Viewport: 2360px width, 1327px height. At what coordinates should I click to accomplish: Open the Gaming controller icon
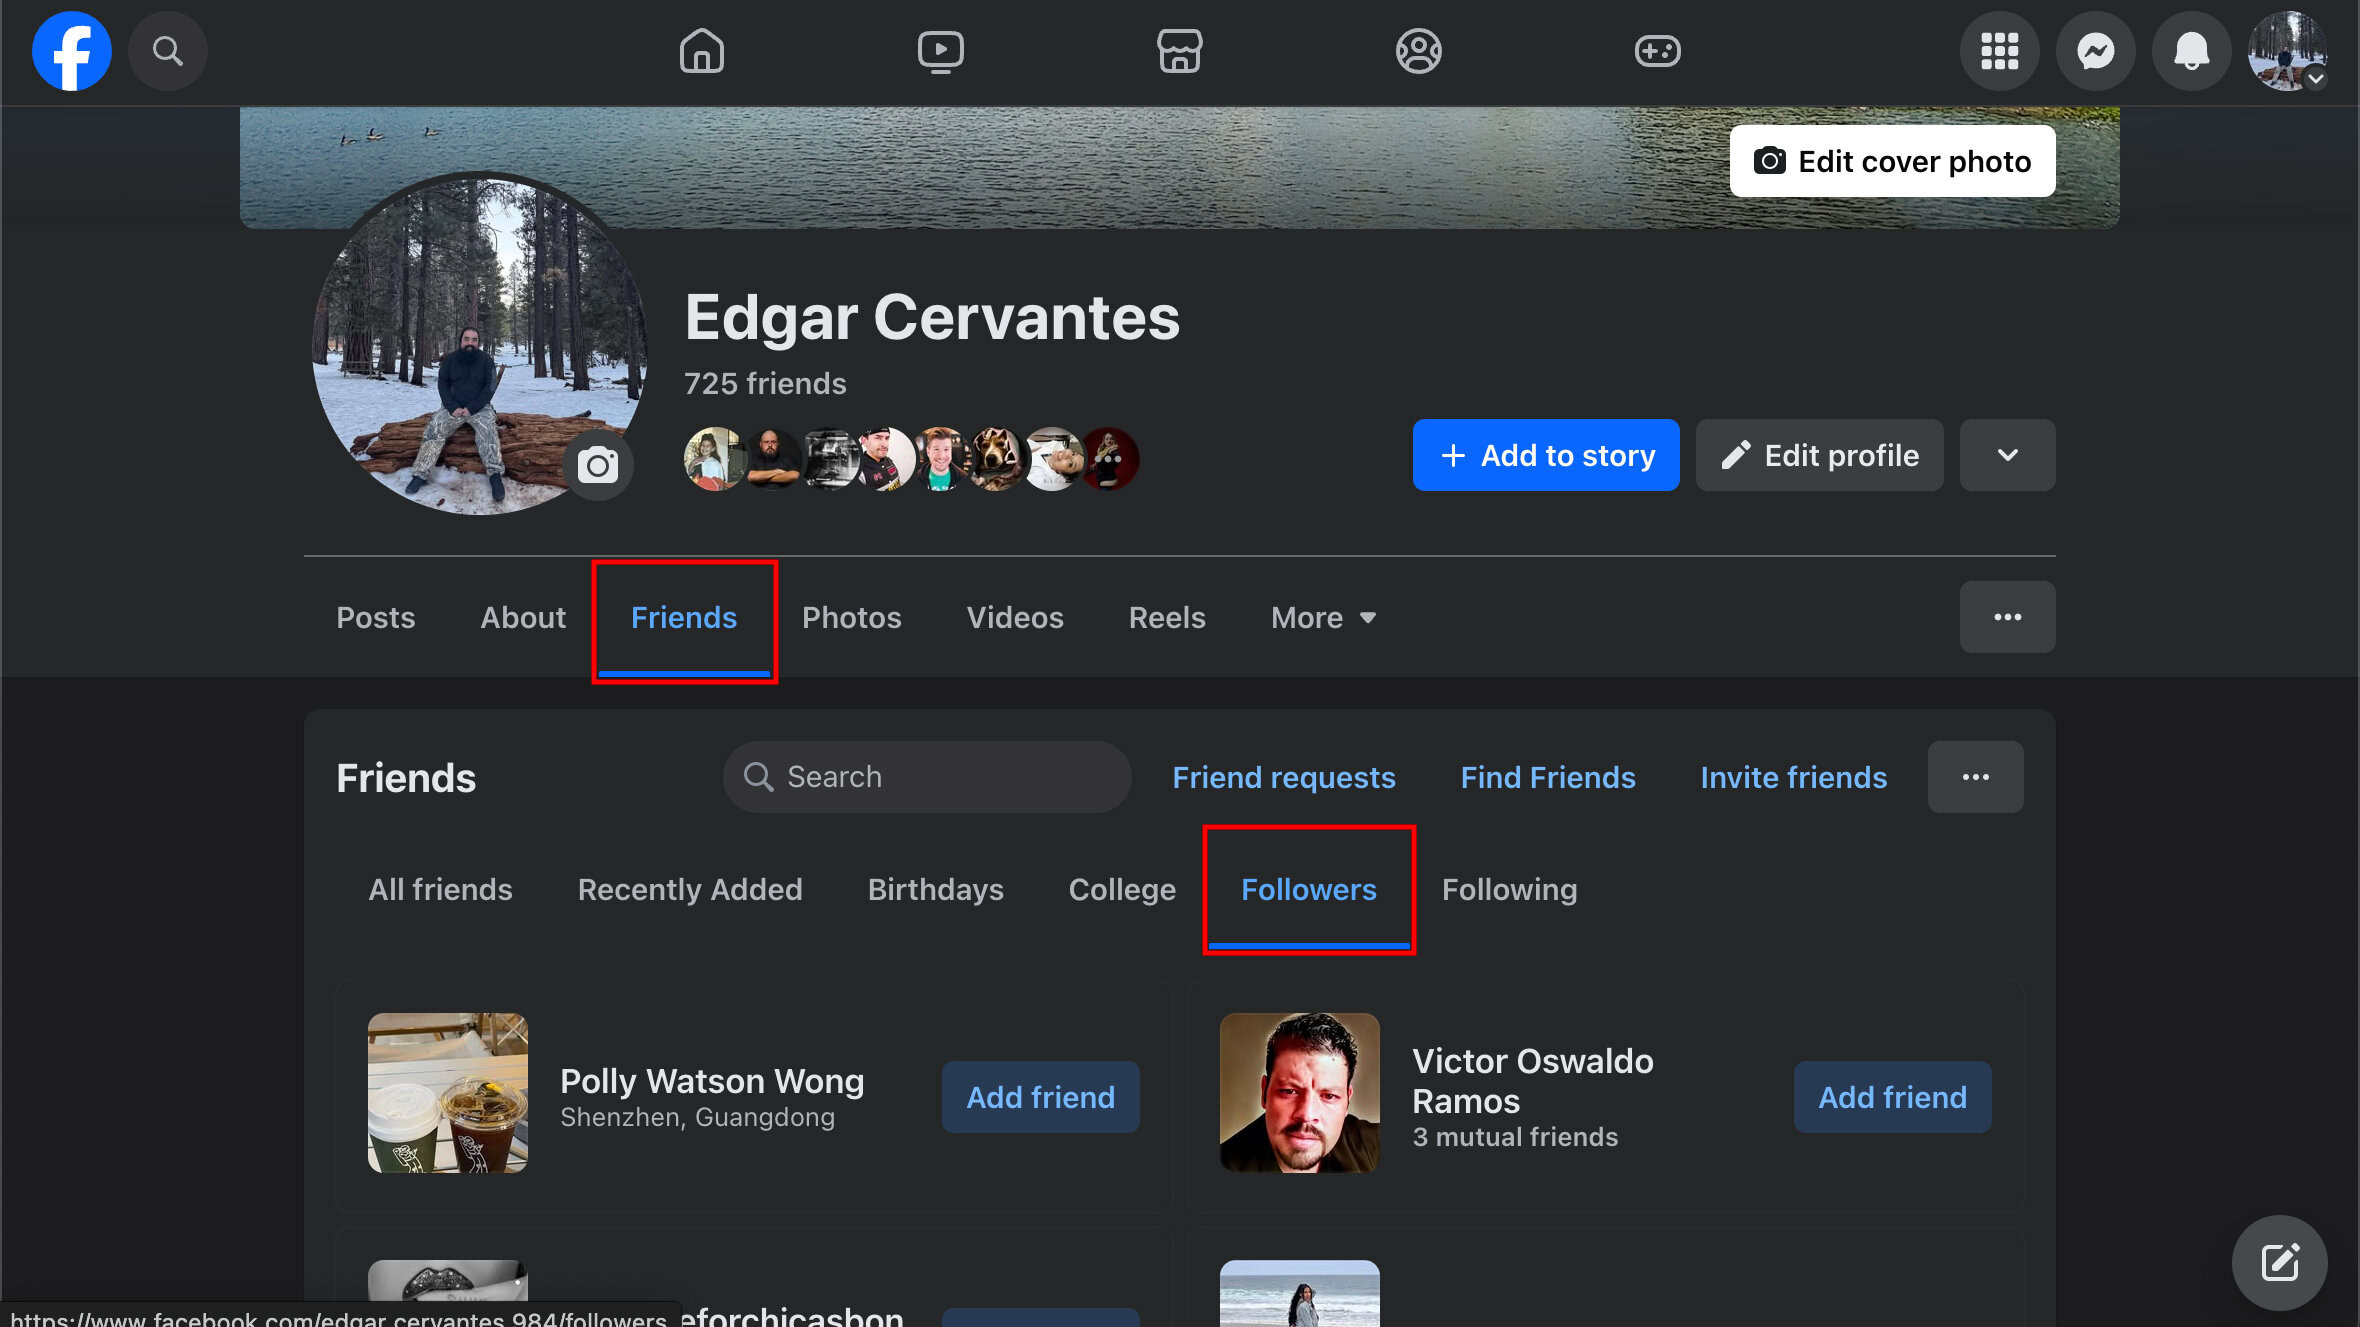tap(1657, 51)
